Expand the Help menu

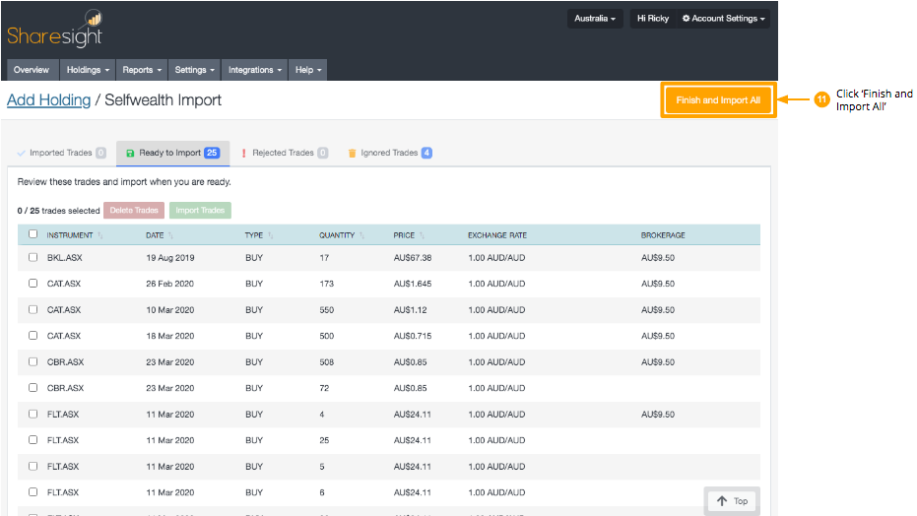[x=308, y=70]
